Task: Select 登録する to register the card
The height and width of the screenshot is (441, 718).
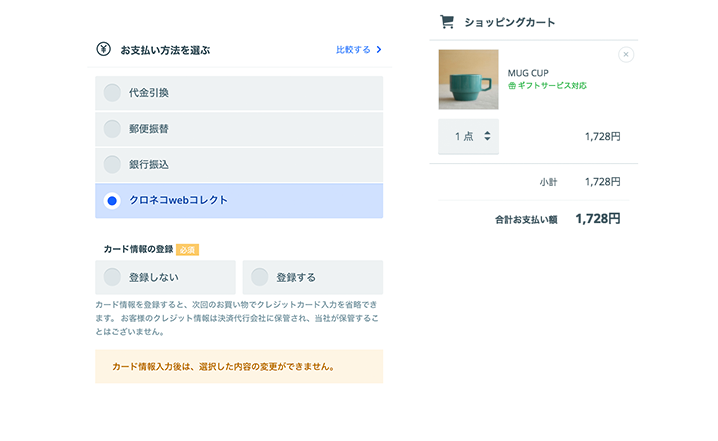Action: (260, 277)
